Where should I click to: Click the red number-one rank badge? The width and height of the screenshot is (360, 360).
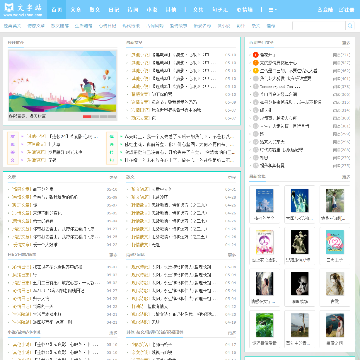(256, 55)
